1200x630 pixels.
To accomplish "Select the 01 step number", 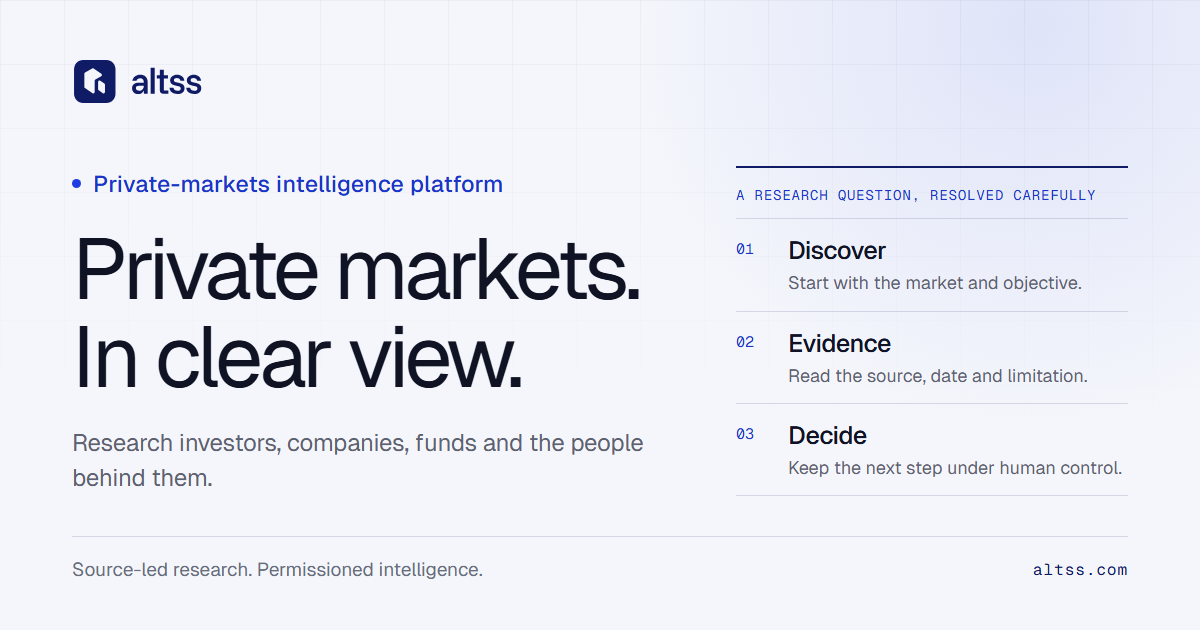I will tap(745, 250).
